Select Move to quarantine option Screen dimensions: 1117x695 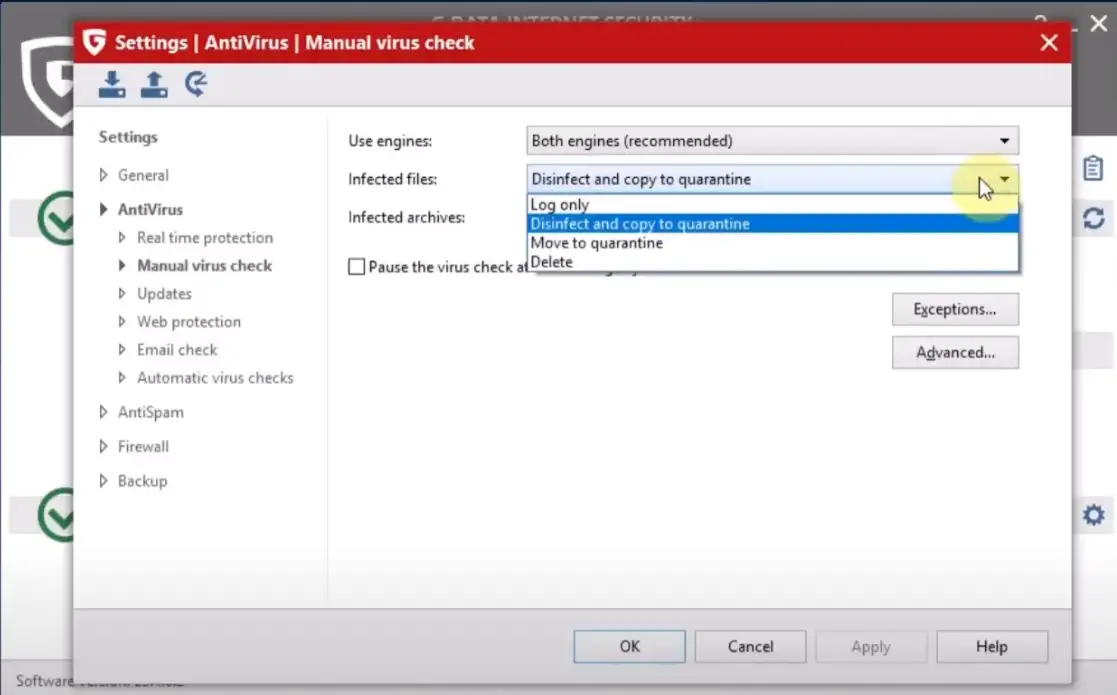[597, 243]
